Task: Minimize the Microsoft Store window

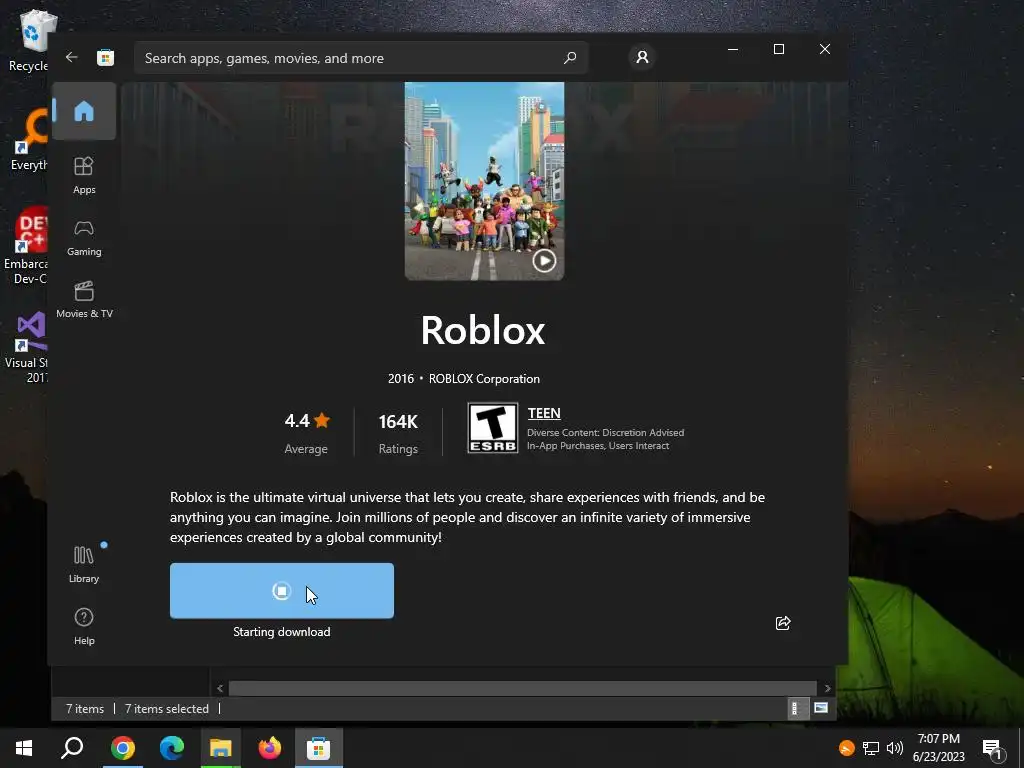Action: (x=733, y=49)
